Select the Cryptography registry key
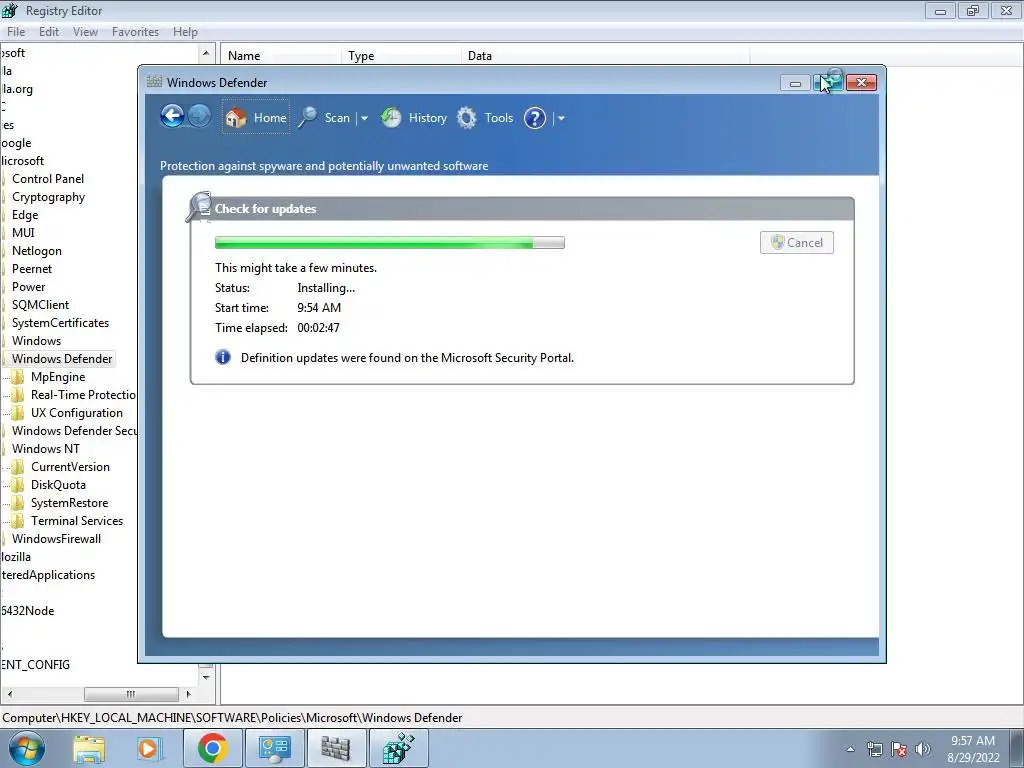 pyautogui.click(x=48, y=197)
